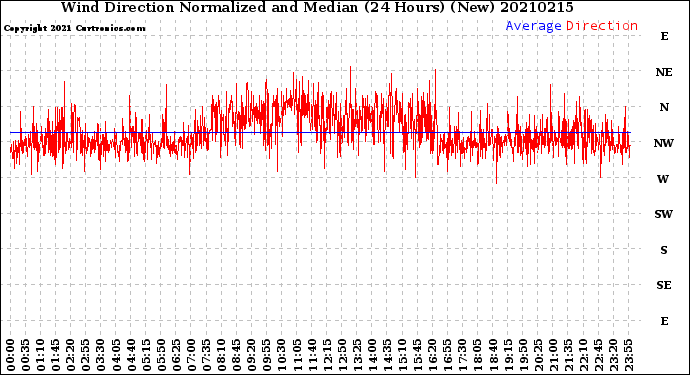The height and width of the screenshot is (375, 690).
Task: Click the chart title text
Action: click(x=317, y=7)
